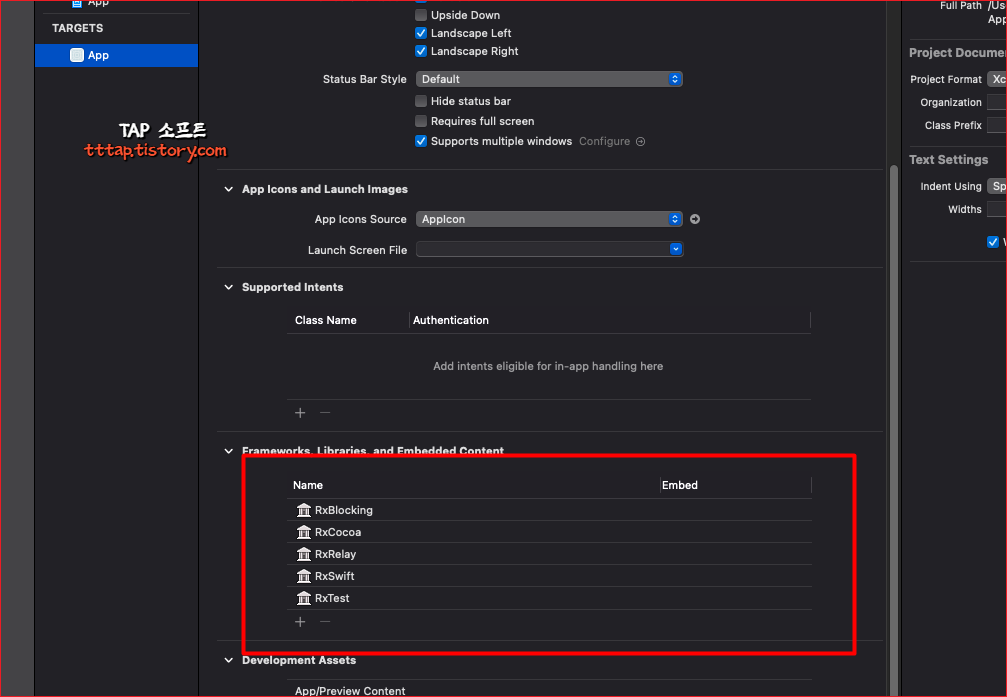Click the library icon beside RxTest
Viewport: 1007px width, 697px height.
304,598
